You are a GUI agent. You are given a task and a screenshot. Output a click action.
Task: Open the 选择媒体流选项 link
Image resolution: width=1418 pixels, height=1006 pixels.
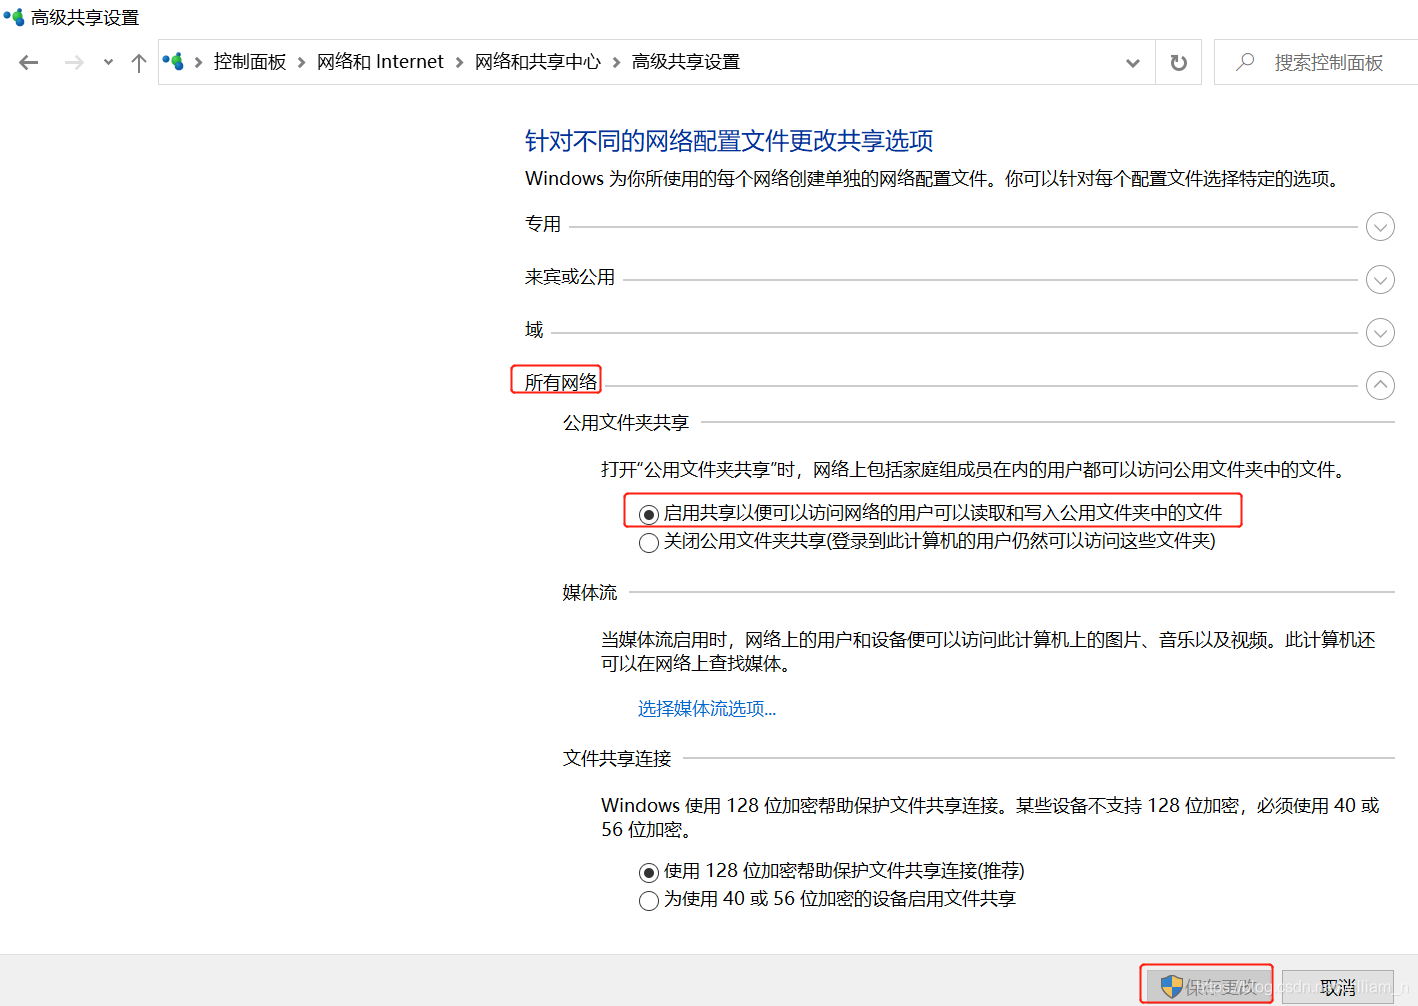pyautogui.click(x=707, y=709)
